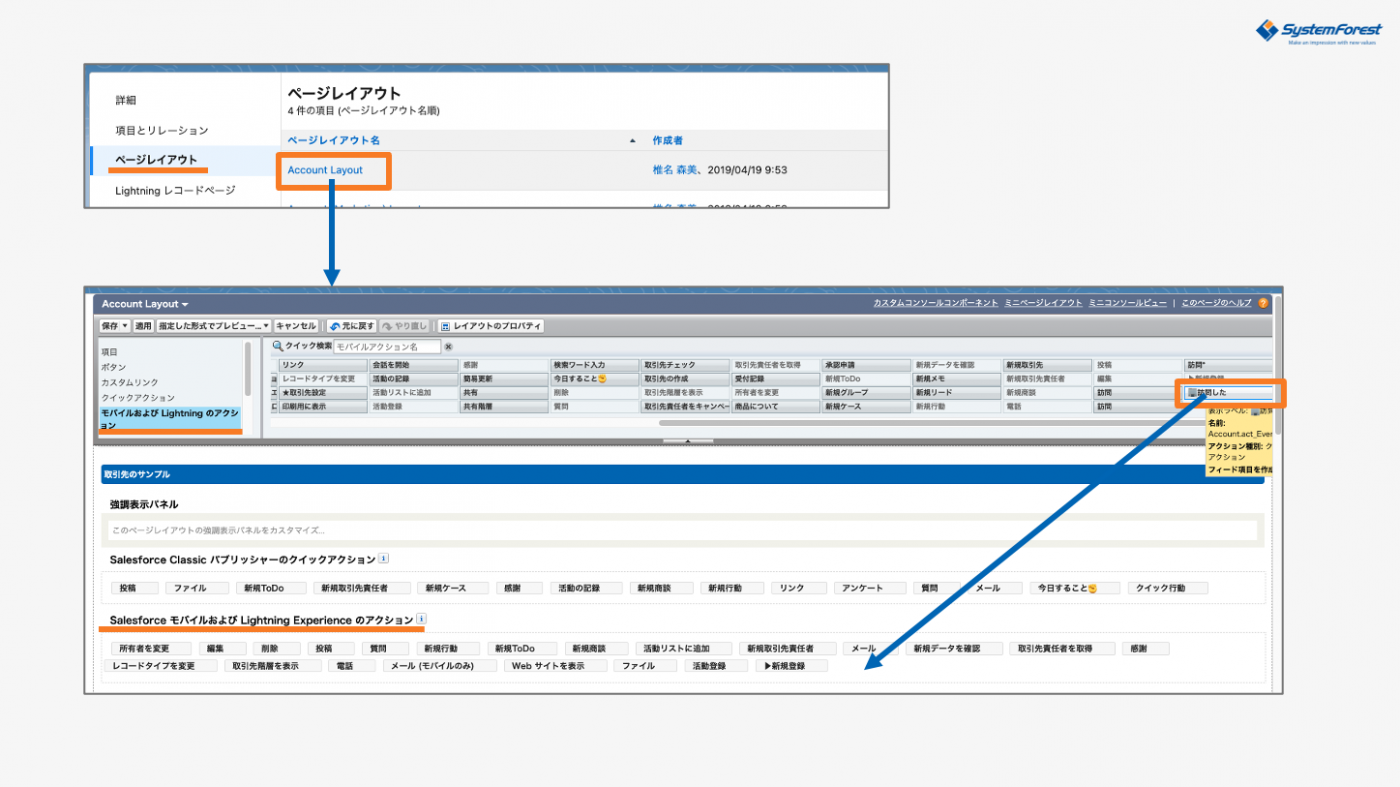Click the キャンセル button
This screenshot has height=787, width=1400.
point(296,326)
